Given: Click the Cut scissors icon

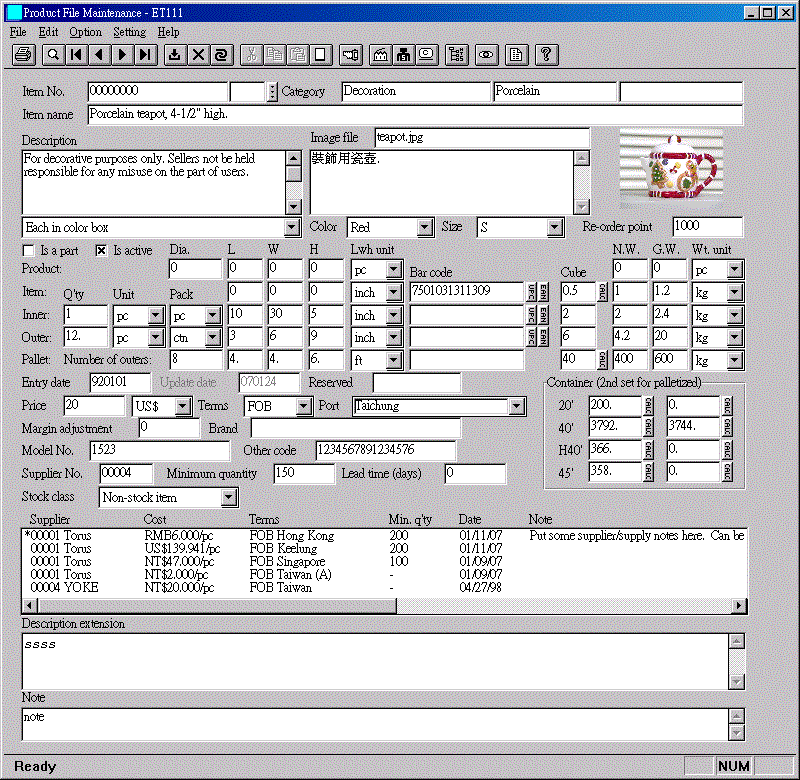Looking at the screenshot, I should (x=251, y=55).
